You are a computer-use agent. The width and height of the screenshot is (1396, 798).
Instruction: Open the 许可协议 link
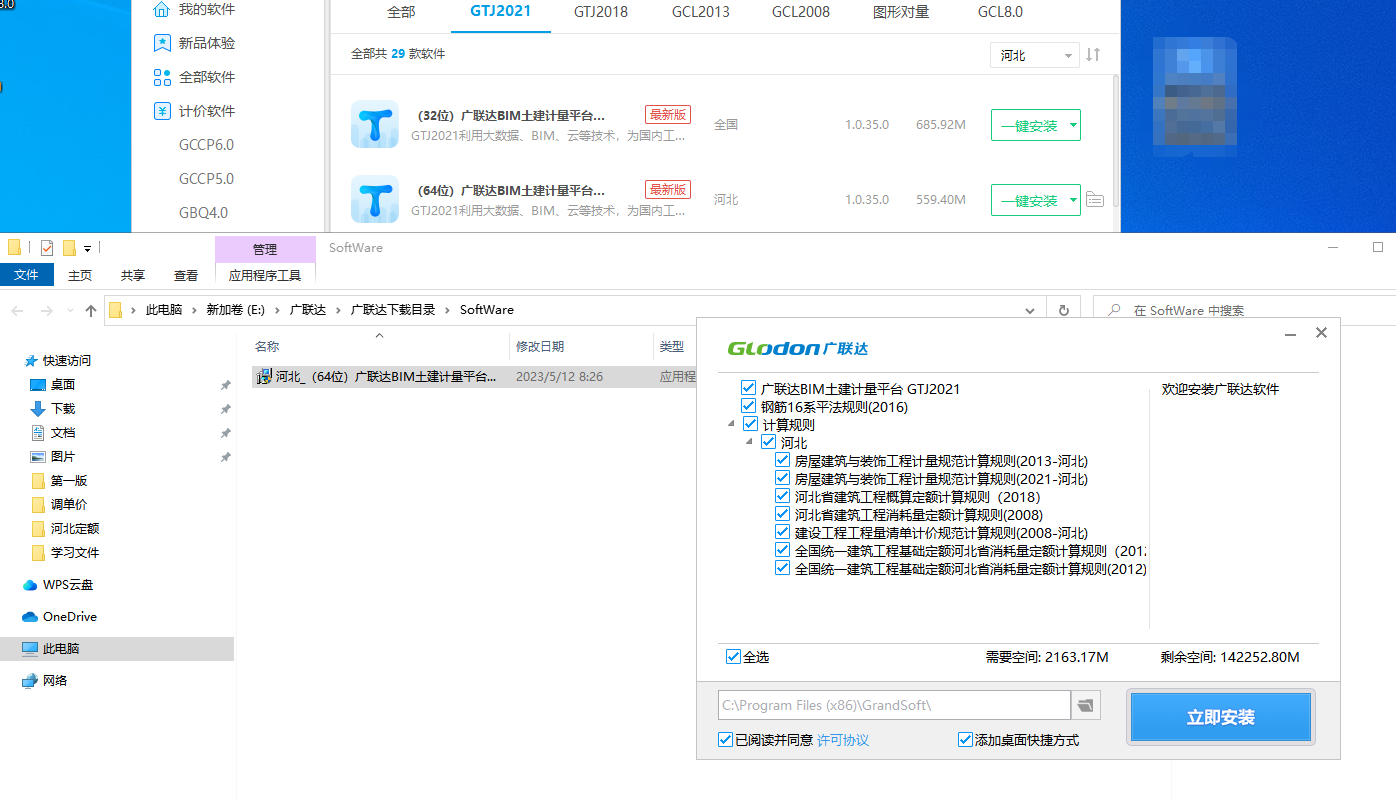[x=843, y=740]
